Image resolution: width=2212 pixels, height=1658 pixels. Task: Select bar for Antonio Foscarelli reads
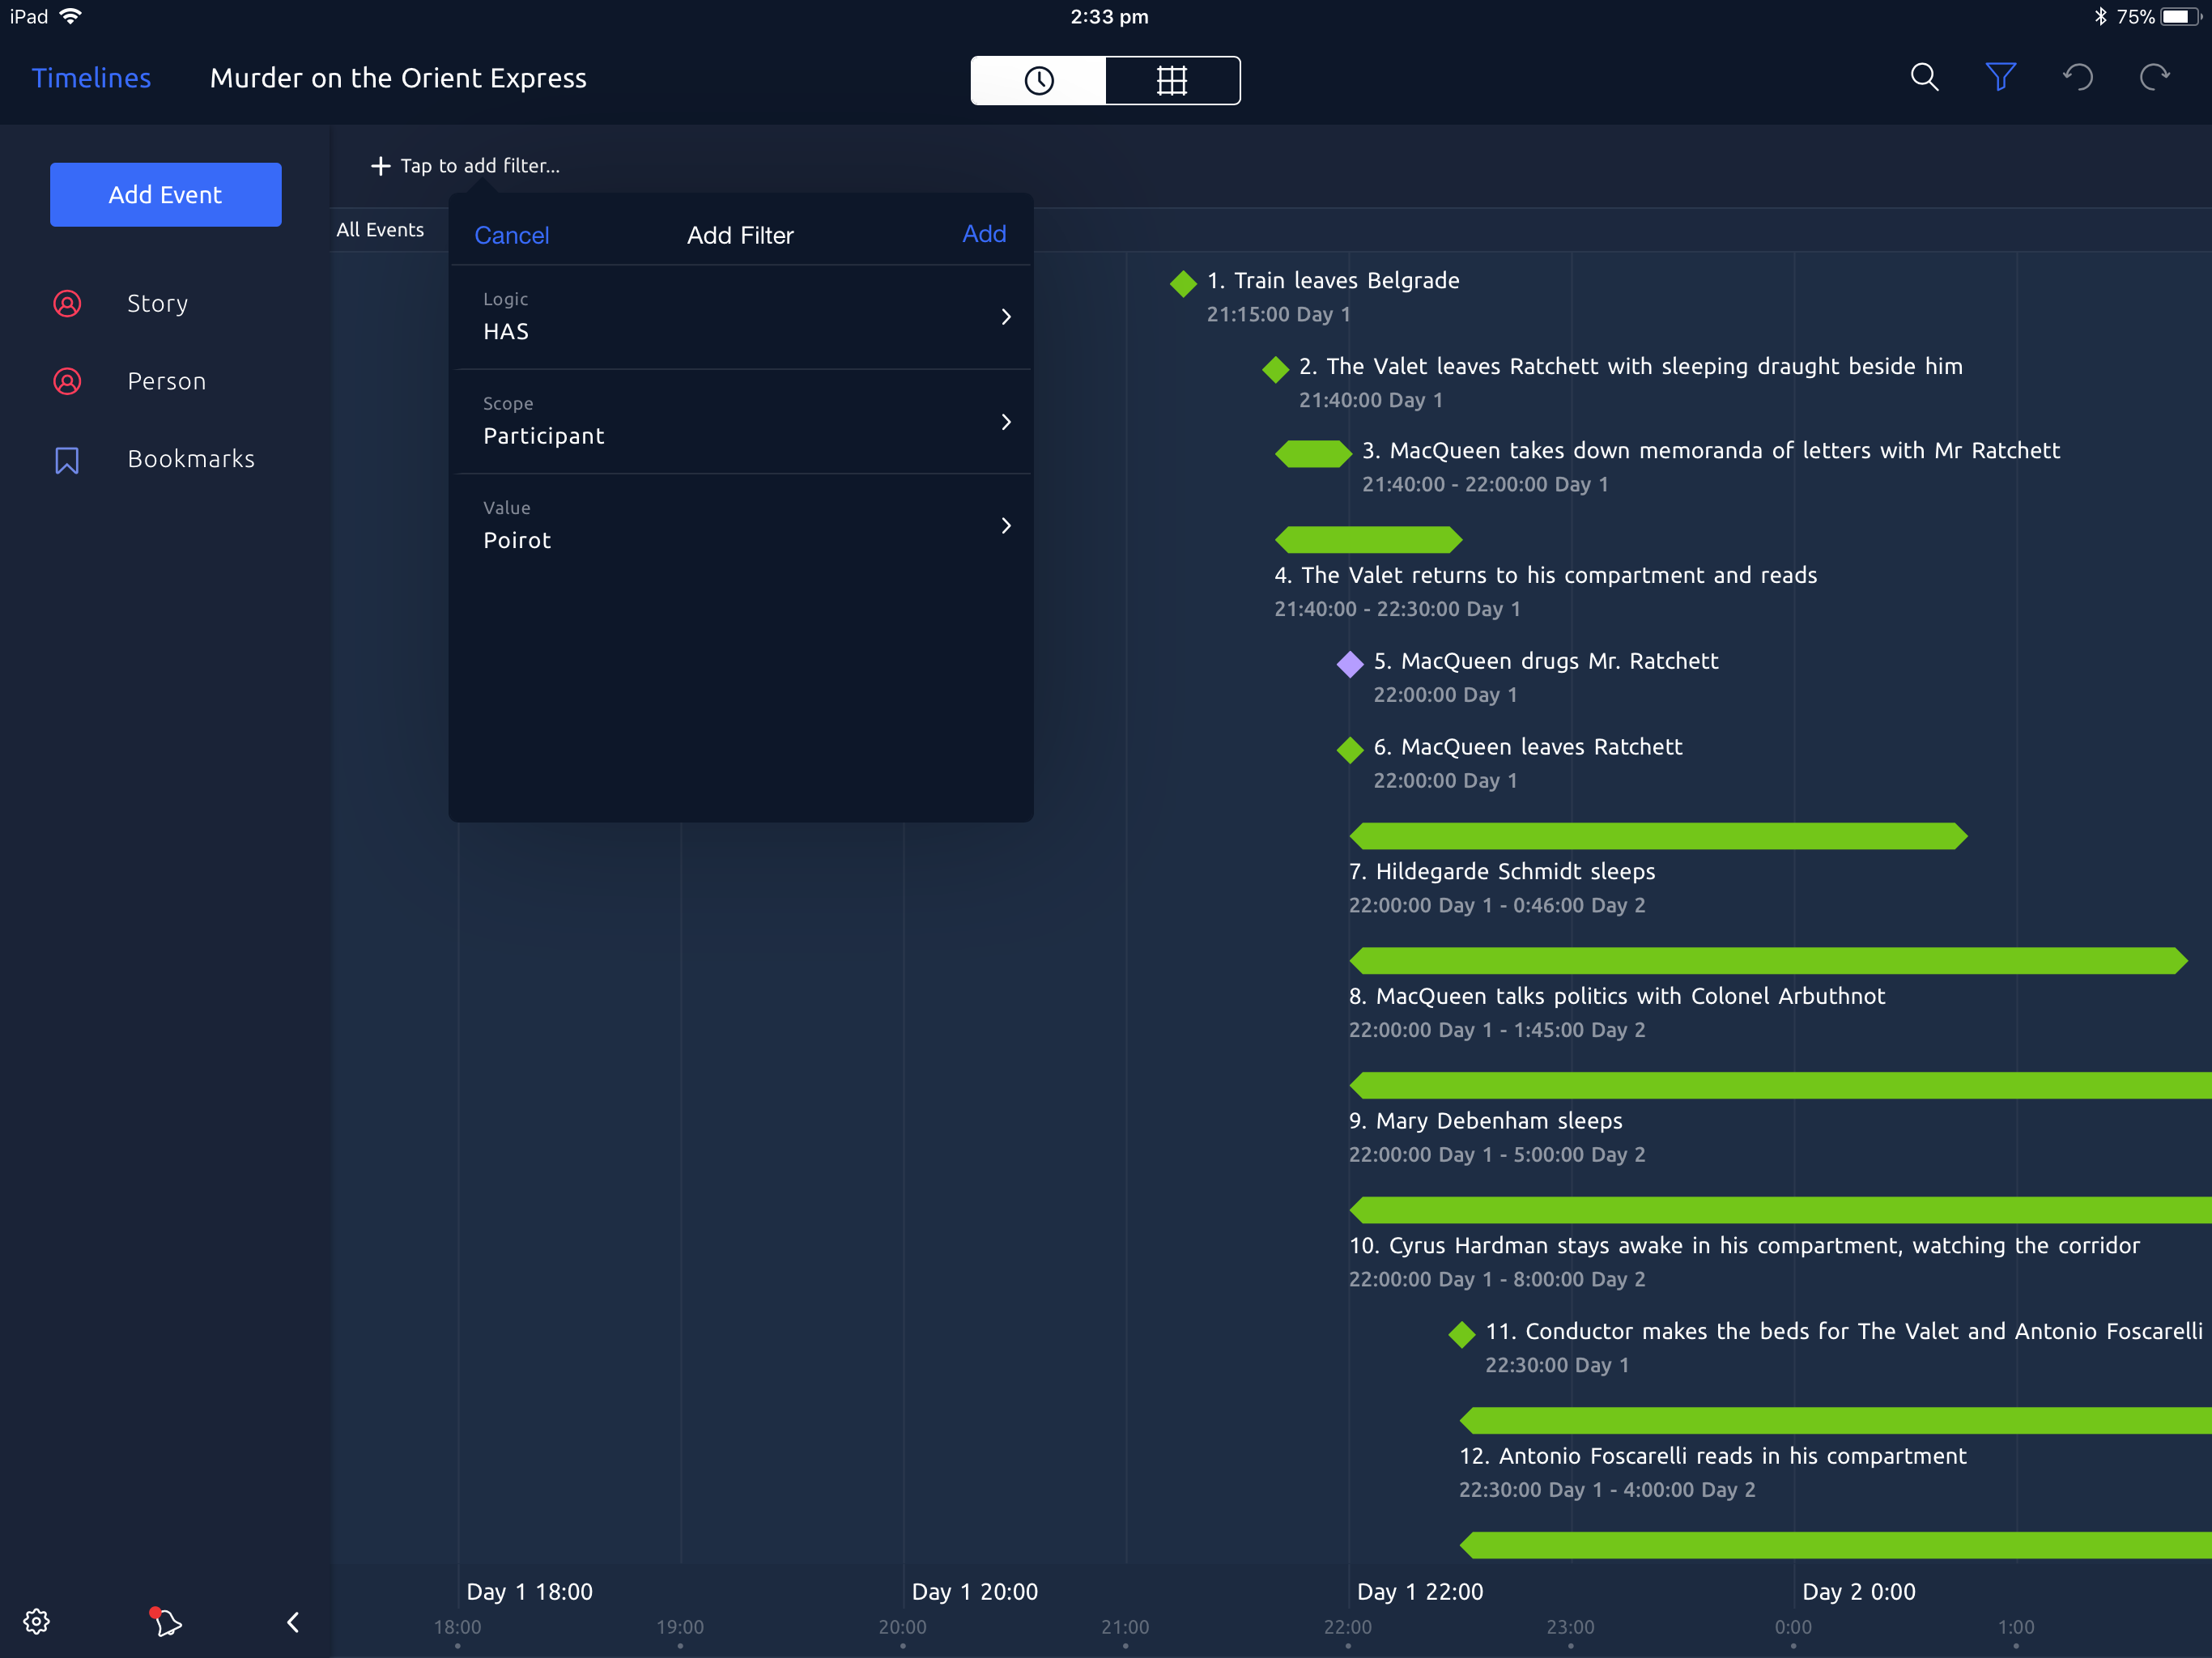1835,1421
